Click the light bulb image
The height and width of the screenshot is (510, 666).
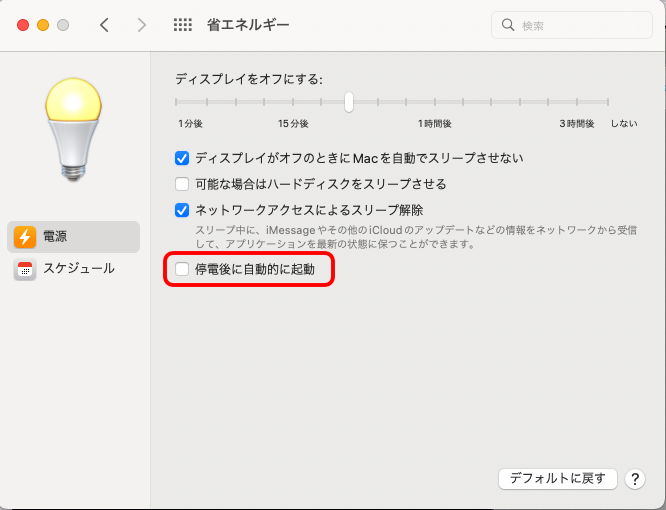pos(73,130)
